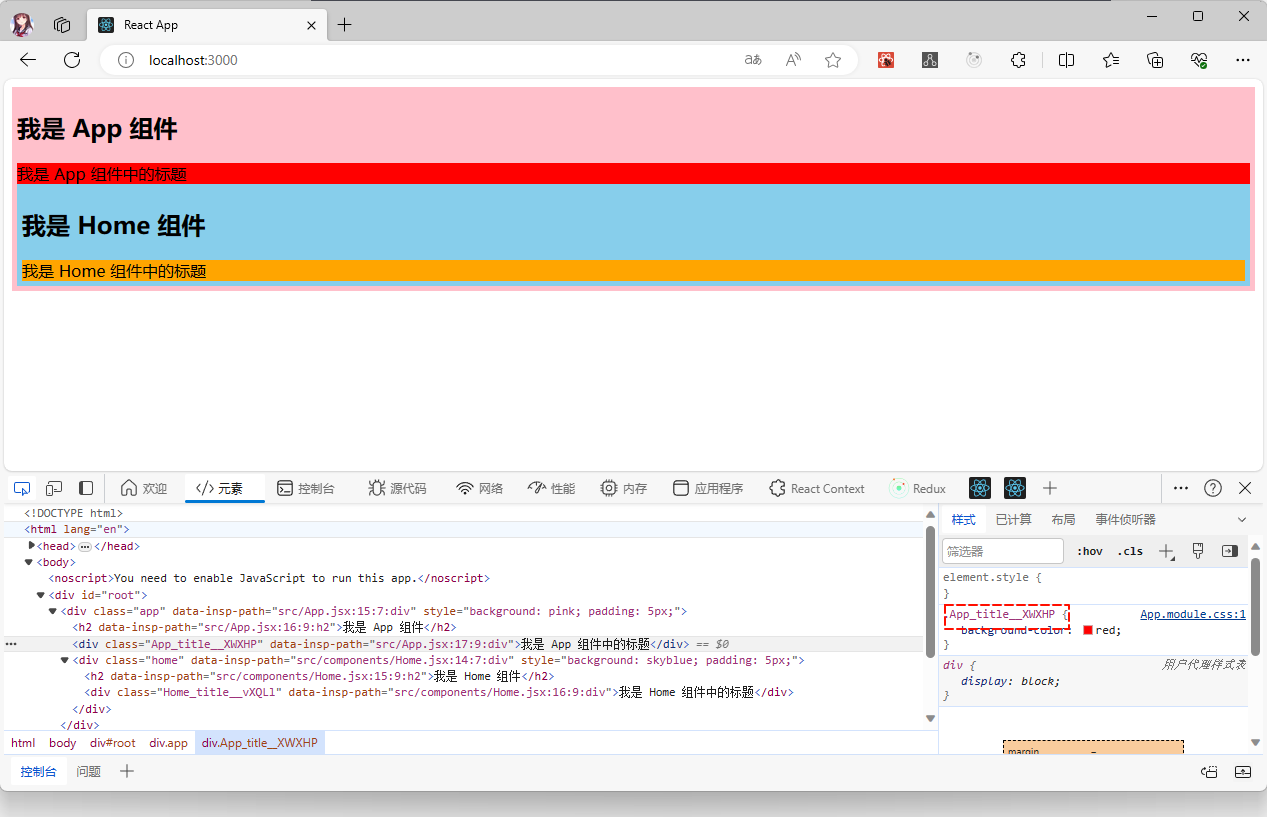Image resolution: width=1267 pixels, height=817 pixels.
Task: Collapse the div#root node
Action: (x=41, y=594)
